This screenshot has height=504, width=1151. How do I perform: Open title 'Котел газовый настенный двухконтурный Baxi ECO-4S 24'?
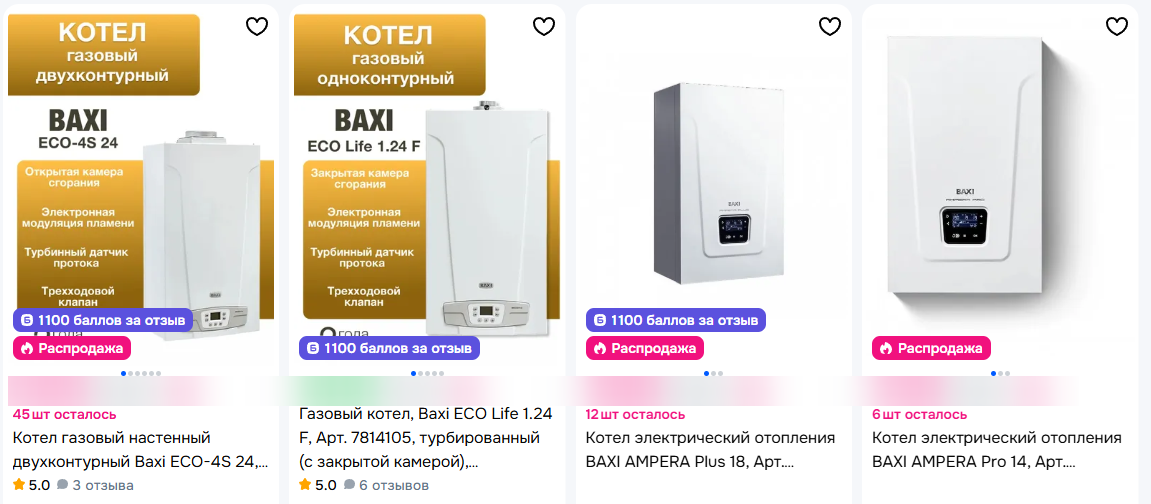(140, 450)
